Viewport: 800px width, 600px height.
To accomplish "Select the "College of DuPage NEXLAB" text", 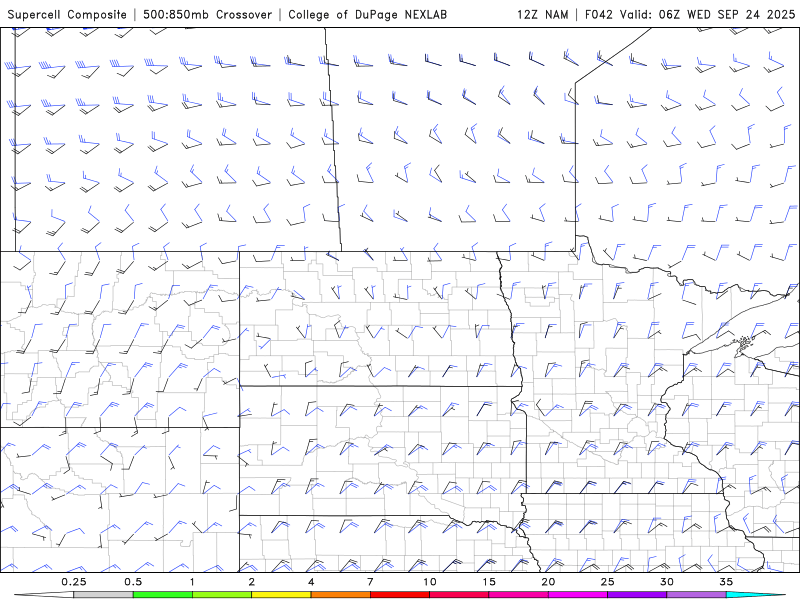I will [x=367, y=14].
